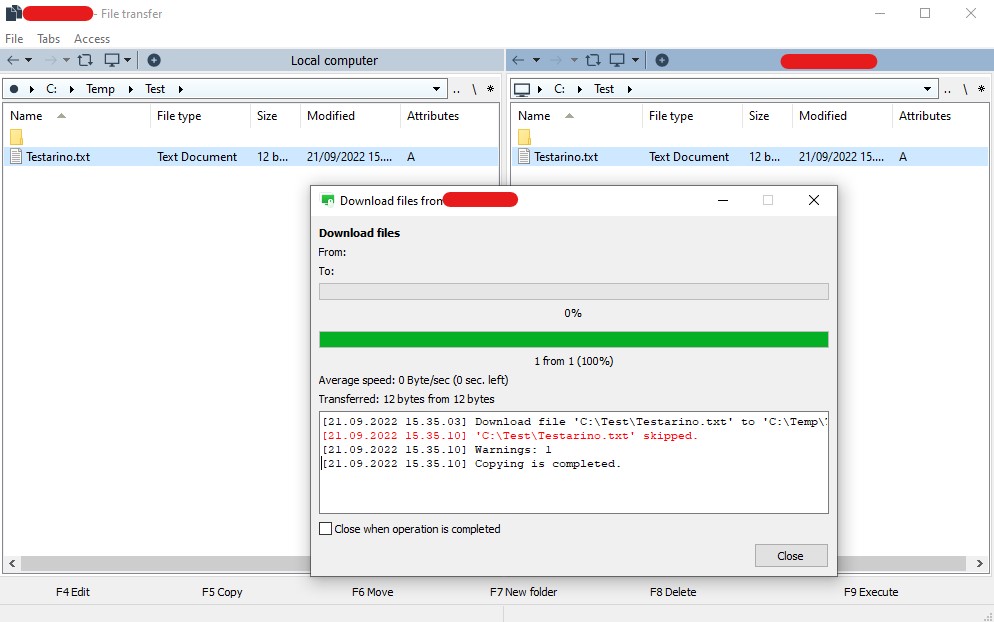Click F8 Delete in the bottom bar
This screenshot has width=994, height=622.
point(673,592)
